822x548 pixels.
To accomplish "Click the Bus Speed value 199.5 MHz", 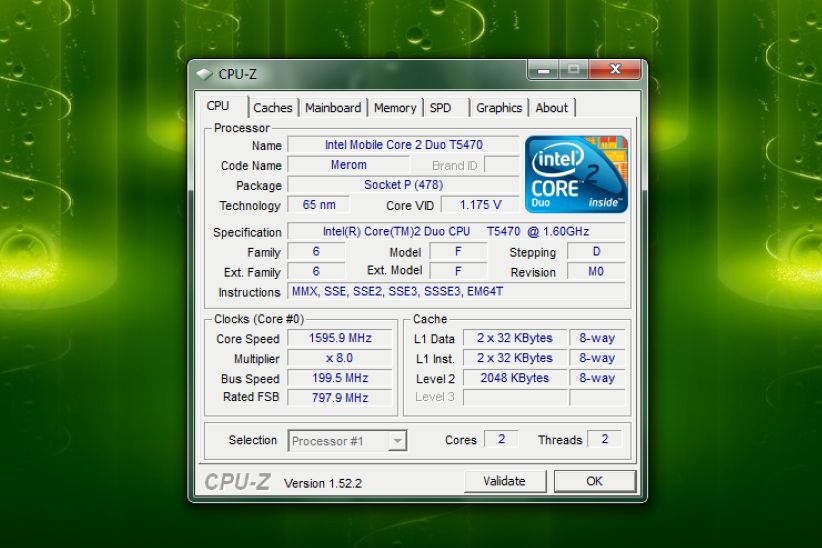I will 340,378.
